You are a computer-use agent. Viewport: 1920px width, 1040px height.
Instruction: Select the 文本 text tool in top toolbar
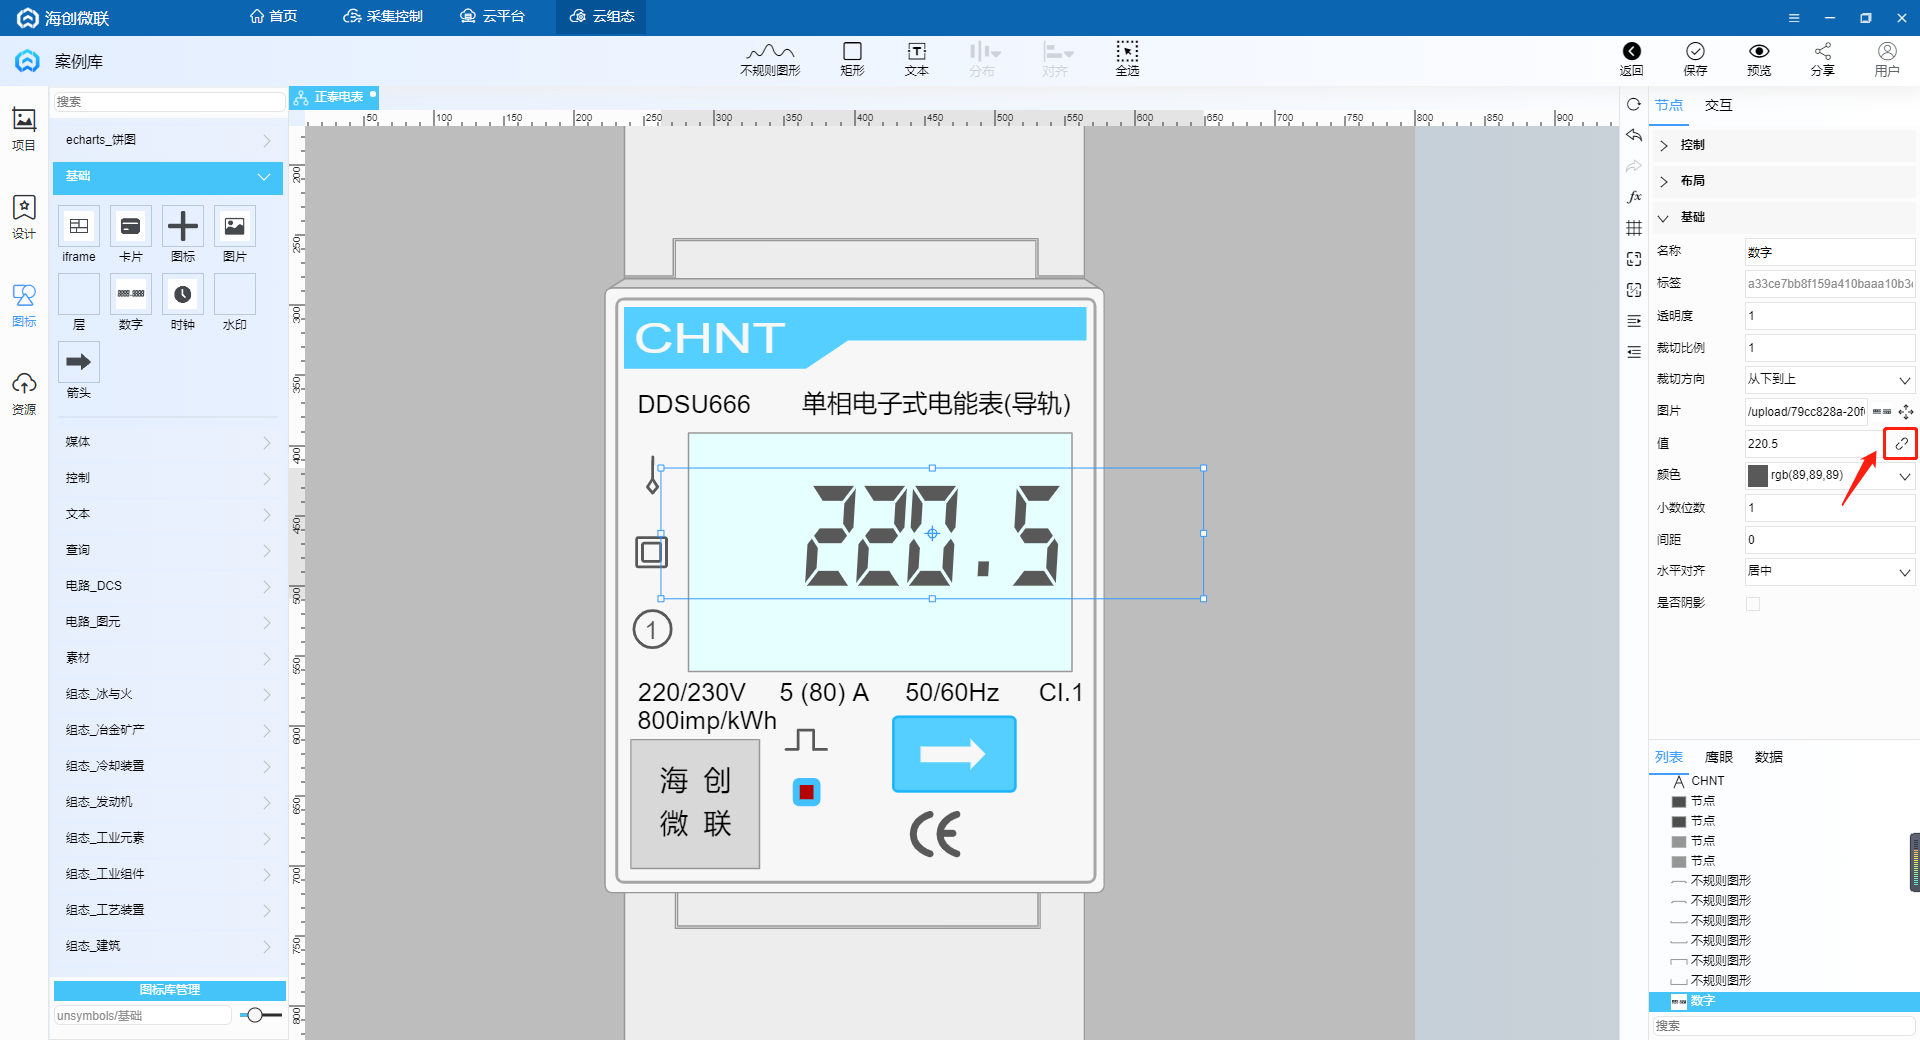point(916,59)
